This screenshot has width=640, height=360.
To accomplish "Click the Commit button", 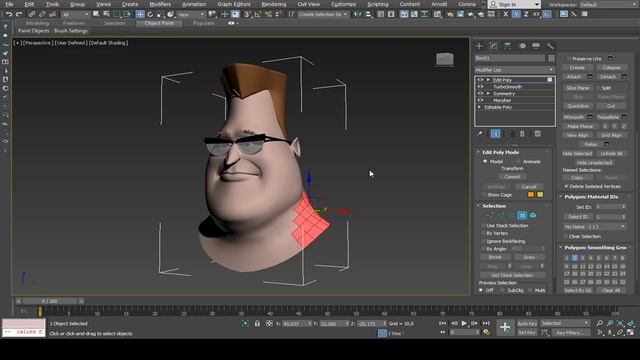I will [x=512, y=177].
